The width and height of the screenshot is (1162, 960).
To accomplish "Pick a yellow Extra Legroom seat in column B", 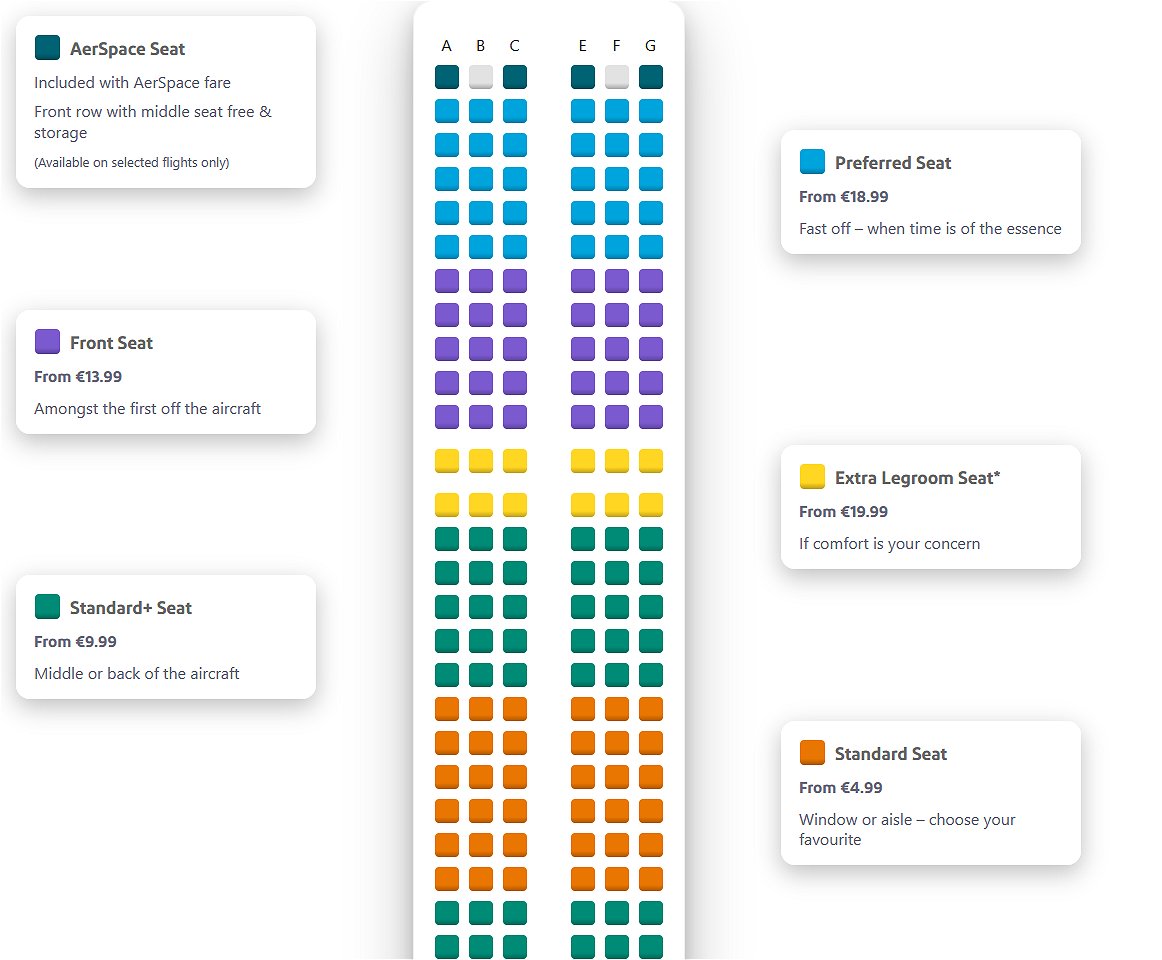I will tap(480, 461).
